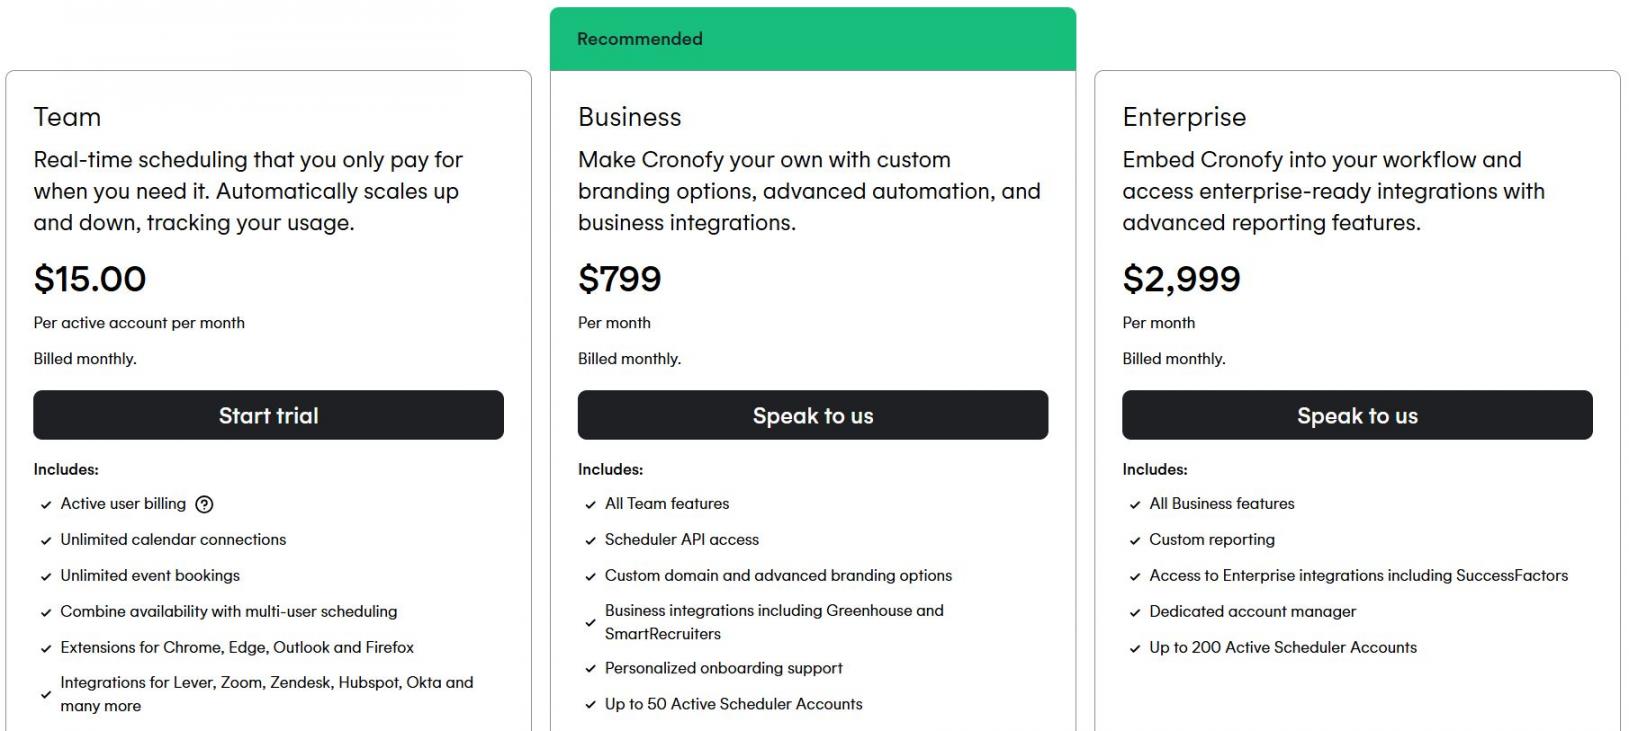The height and width of the screenshot is (731, 1629).
Task: Click the Team plan heading
Action: [x=67, y=117]
